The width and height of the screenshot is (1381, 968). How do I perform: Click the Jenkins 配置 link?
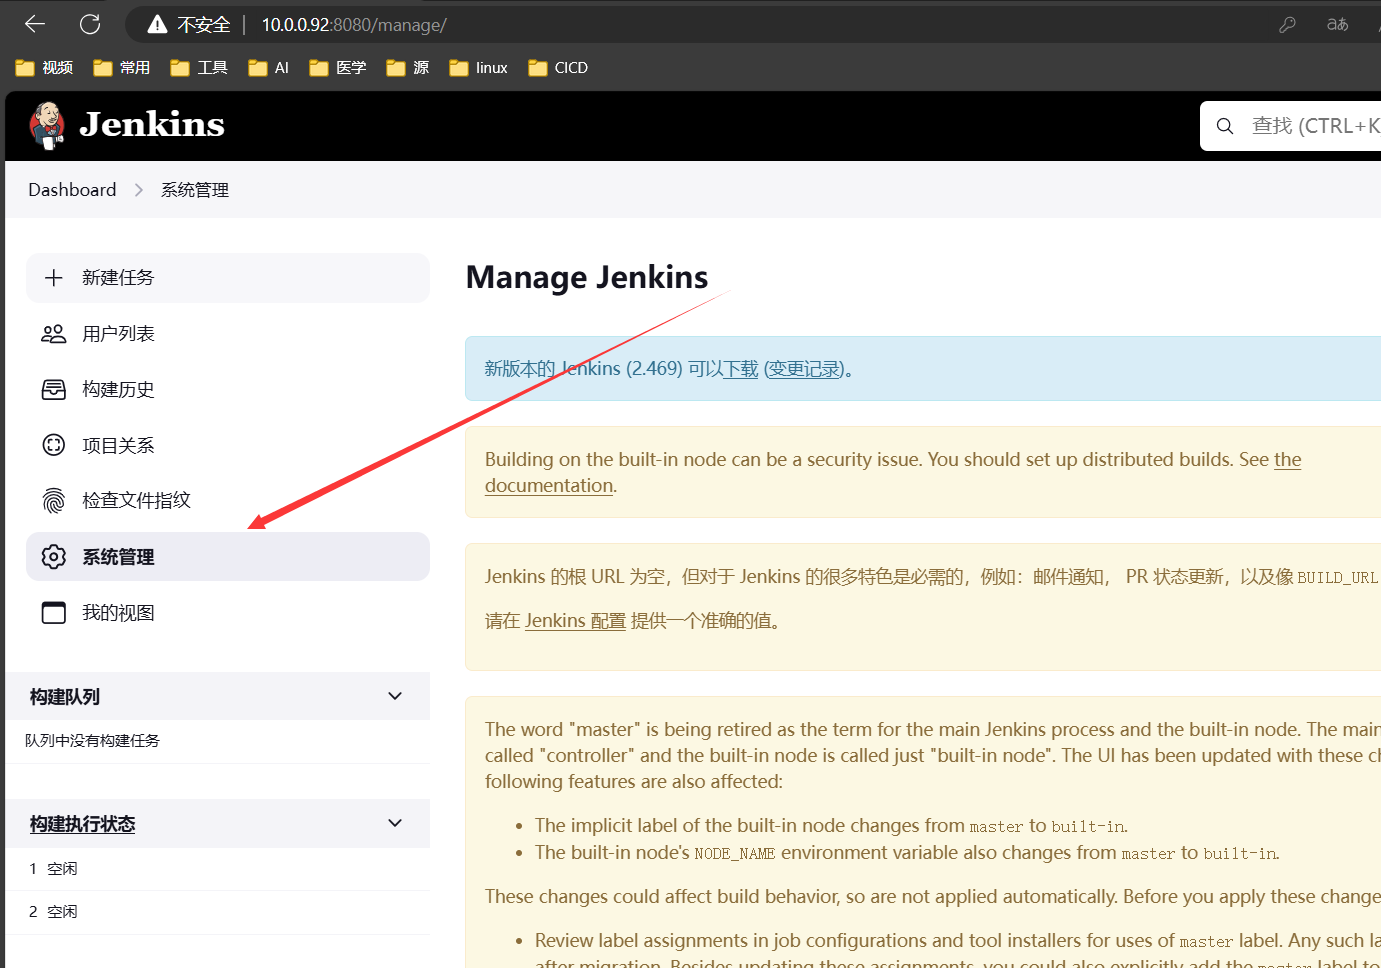pyautogui.click(x=575, y=621)
